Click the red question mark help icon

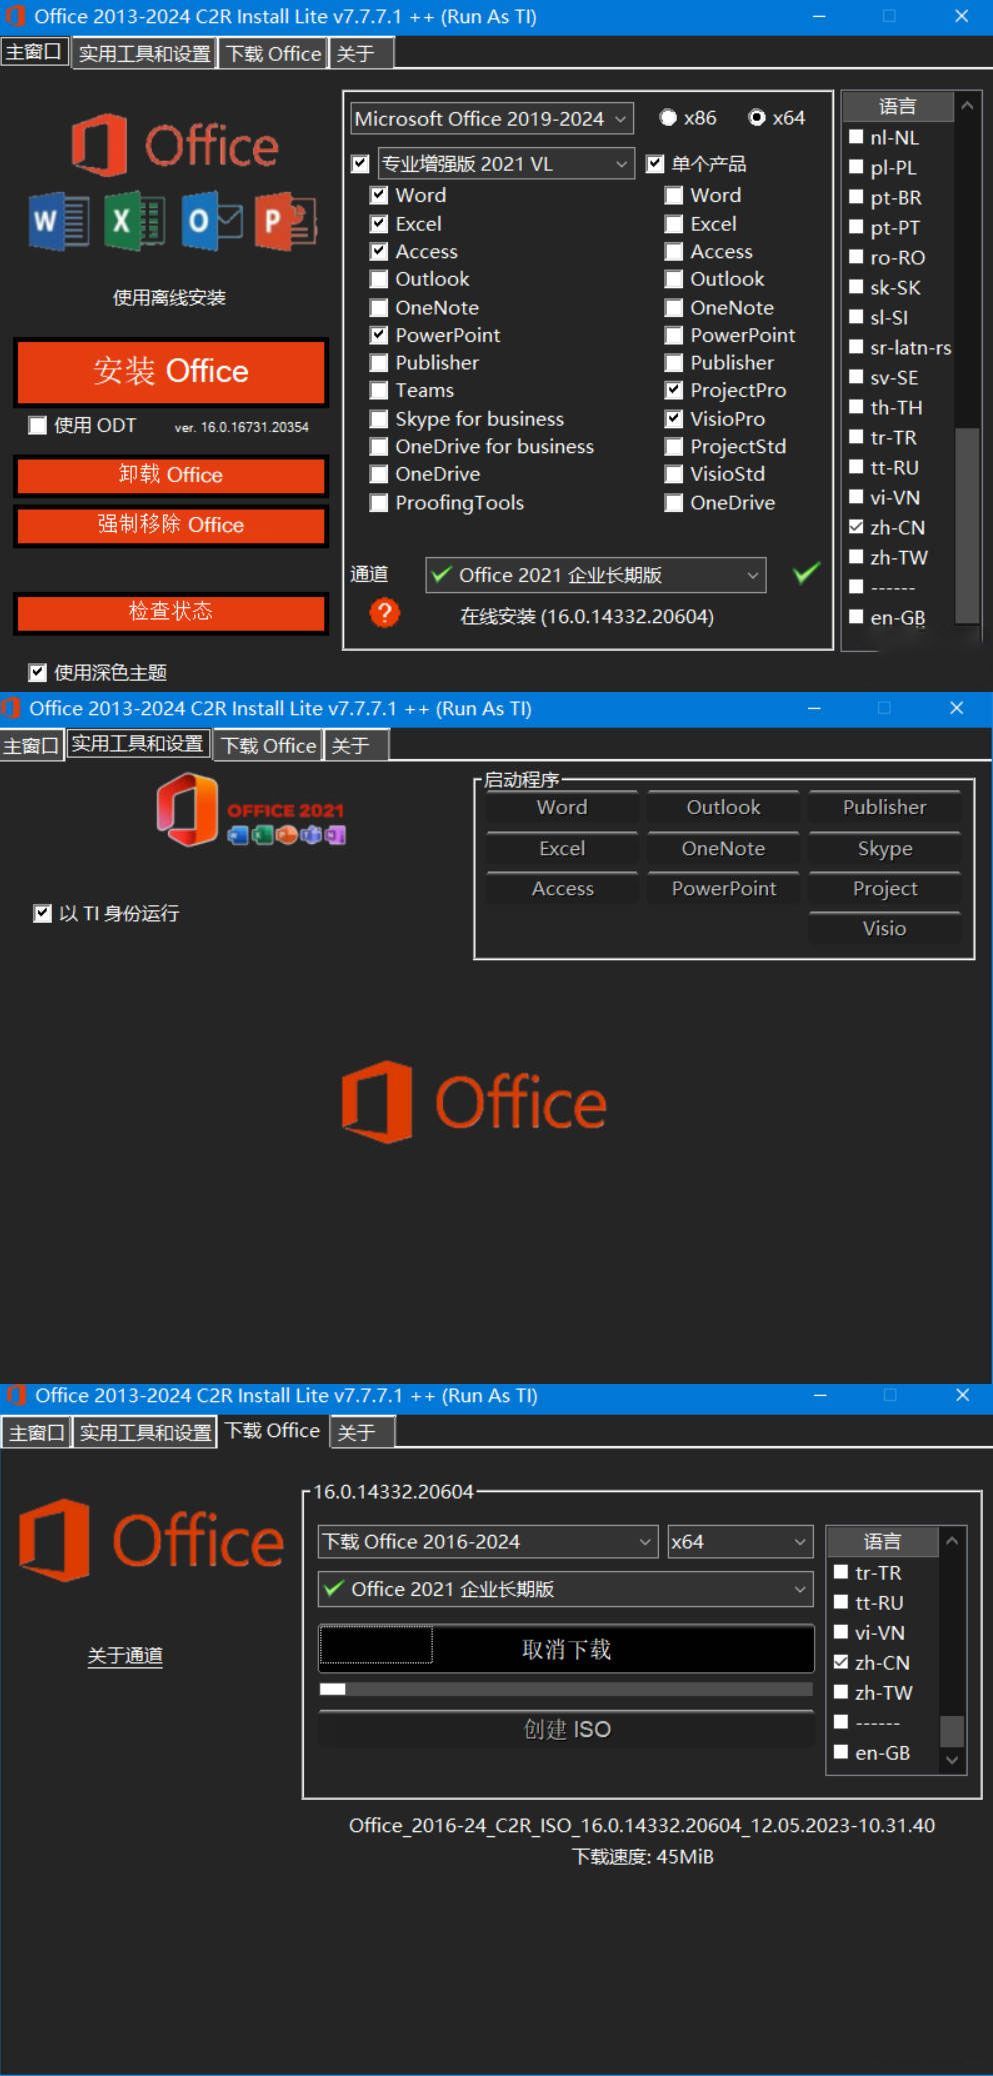click(x=384, y=613)
